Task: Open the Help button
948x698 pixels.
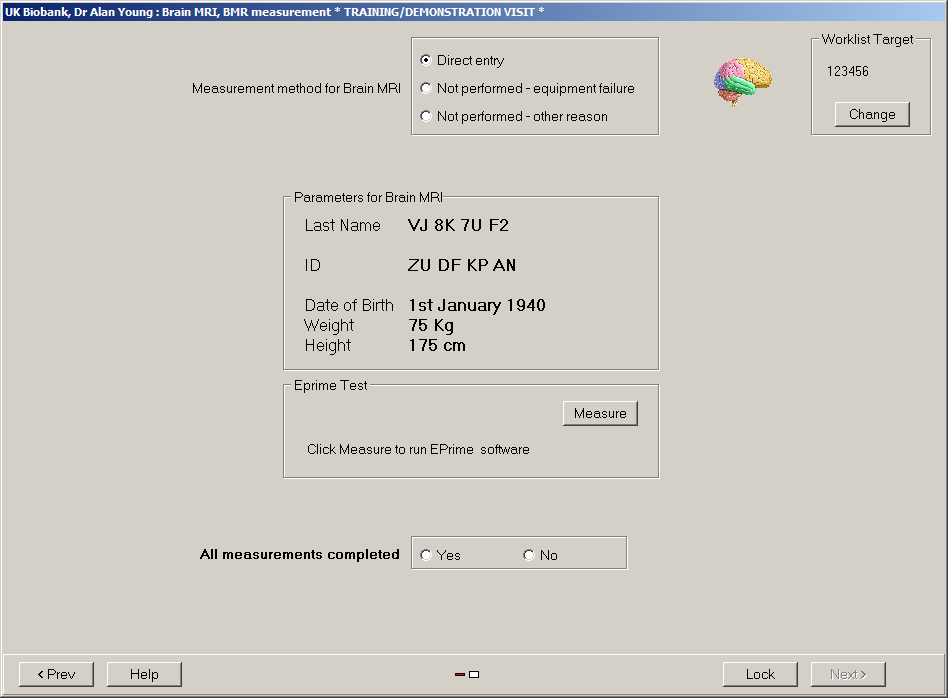Action: [x=144, y=675]
